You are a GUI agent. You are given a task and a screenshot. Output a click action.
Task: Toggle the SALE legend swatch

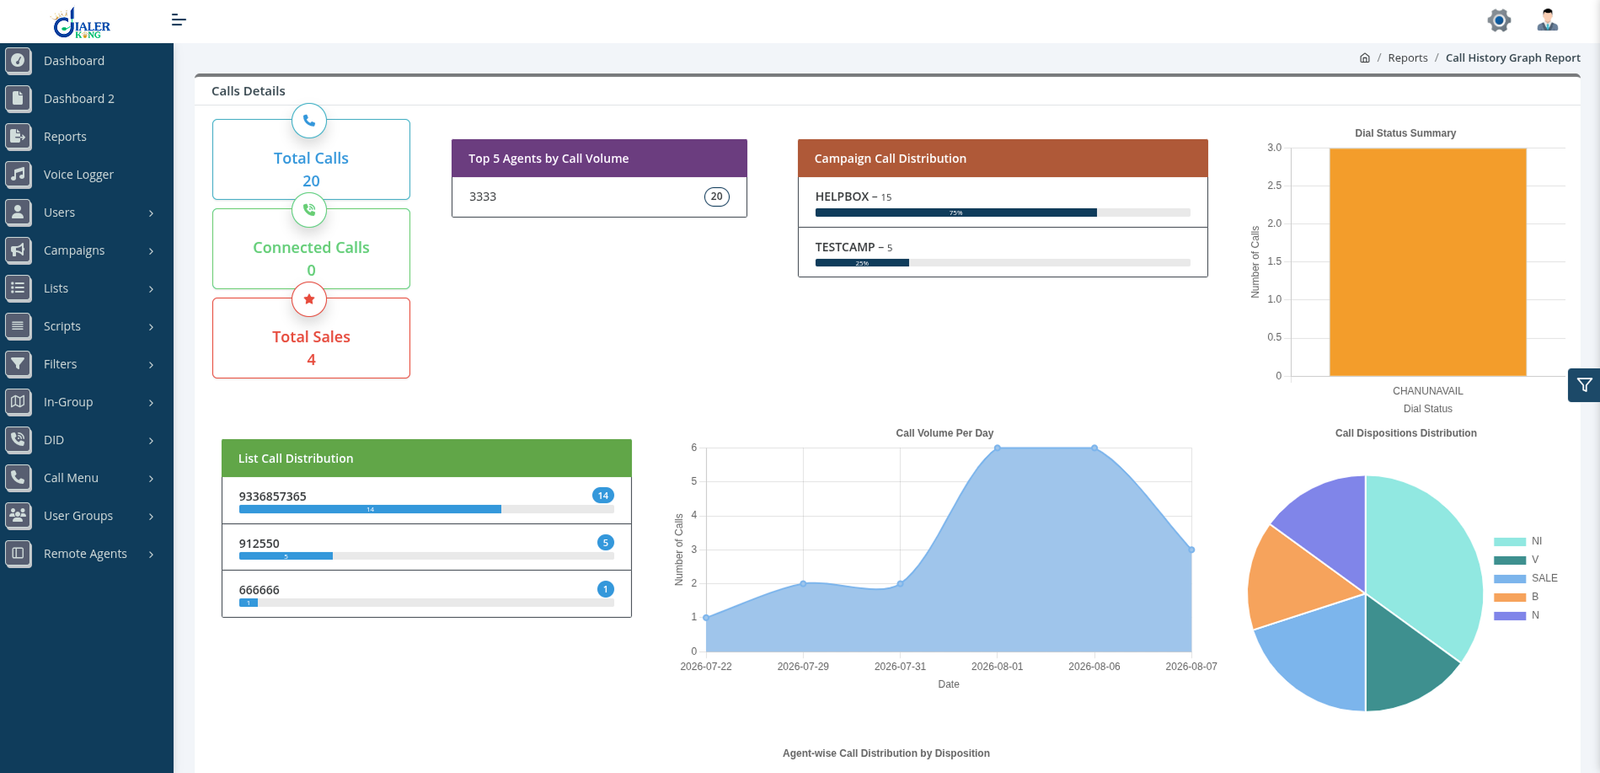click(x=1509, y=579)
